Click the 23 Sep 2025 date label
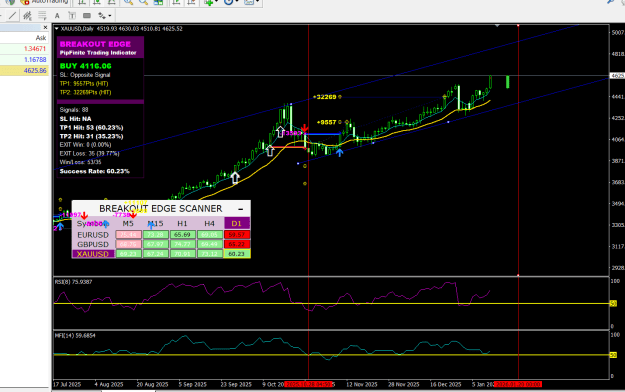This screenshot has width=625, height=392. [x=236, y=384]
